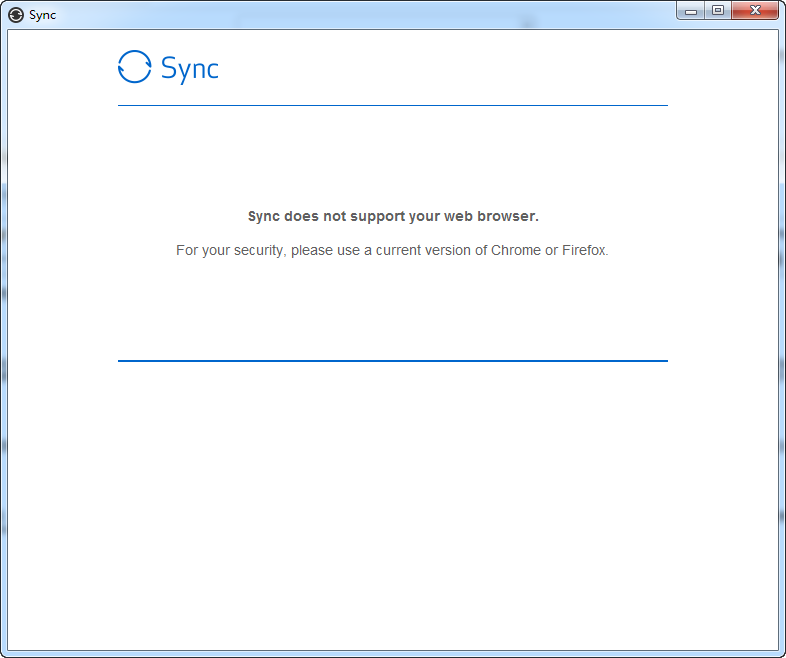Screen dimensions: 786x658
Task: Click the blue circular arrows Sync logo
Action: point(134,67)
